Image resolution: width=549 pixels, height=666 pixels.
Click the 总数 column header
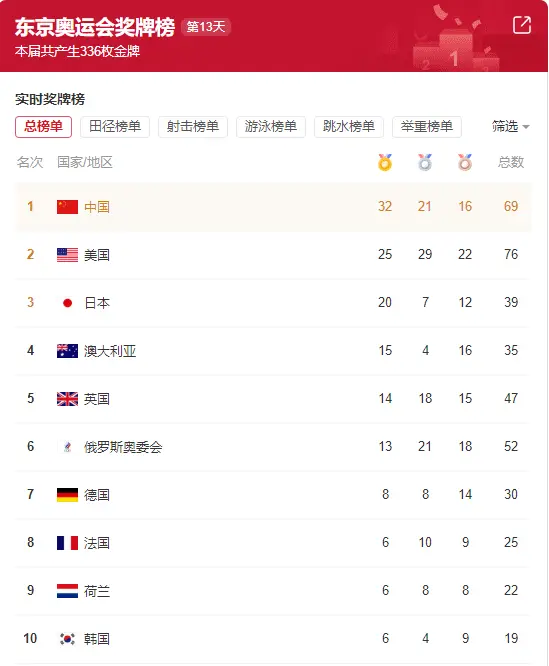point(511,162)
